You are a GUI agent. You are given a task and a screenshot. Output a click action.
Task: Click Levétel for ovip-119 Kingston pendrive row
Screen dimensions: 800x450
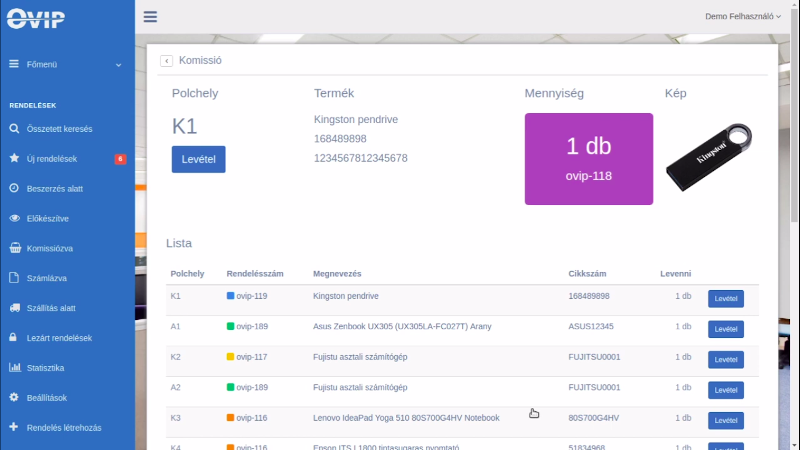pos(726,298)
